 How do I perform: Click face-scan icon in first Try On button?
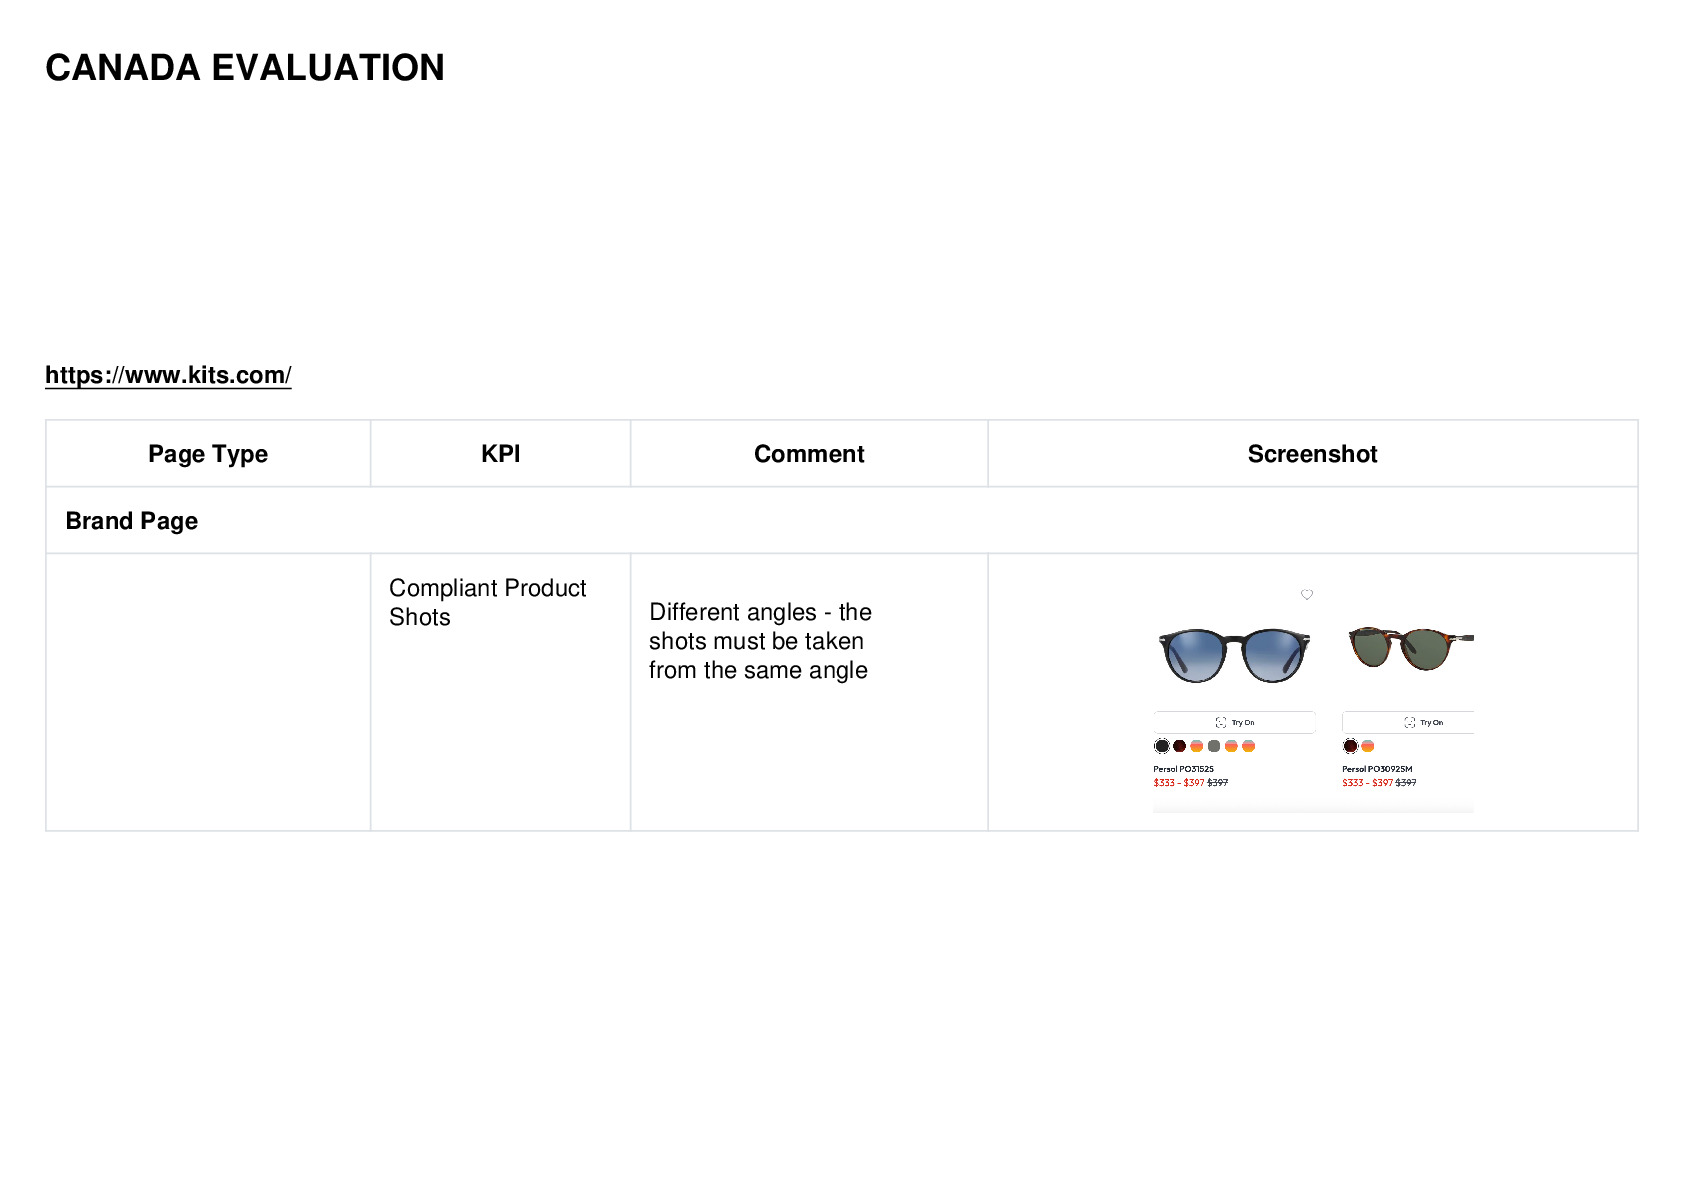point(1220,722)
